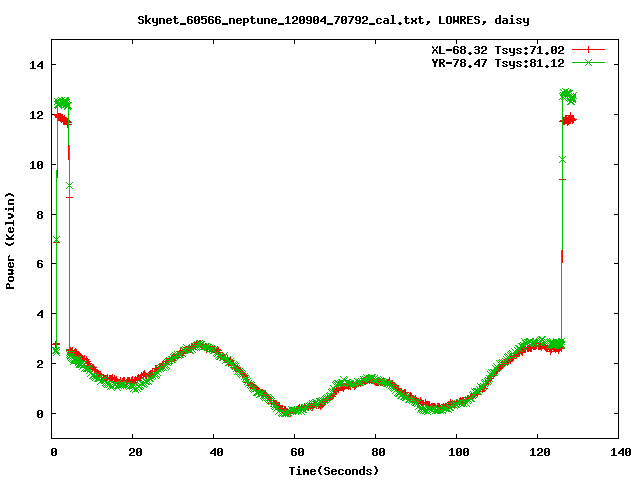Click the y-axis tick label 12
The image size is (640, 480).
(x=36, y=115)
